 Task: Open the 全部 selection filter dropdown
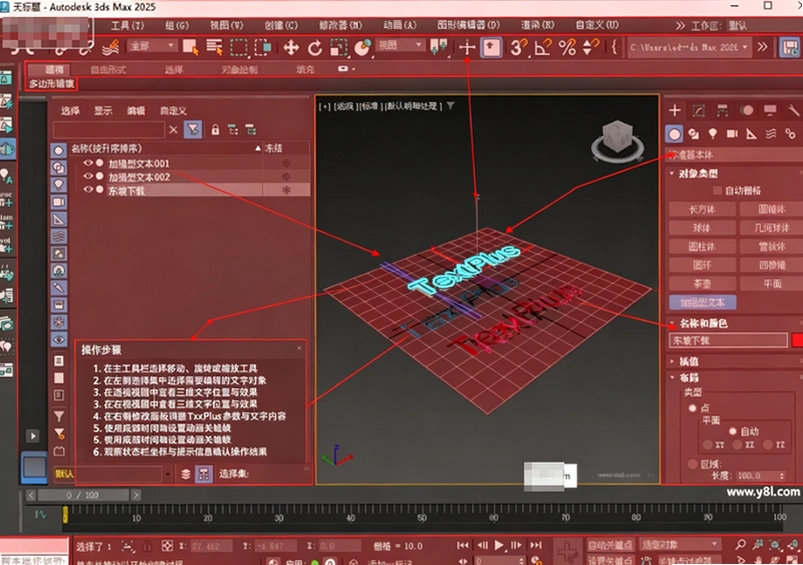(x=152, y=46)
